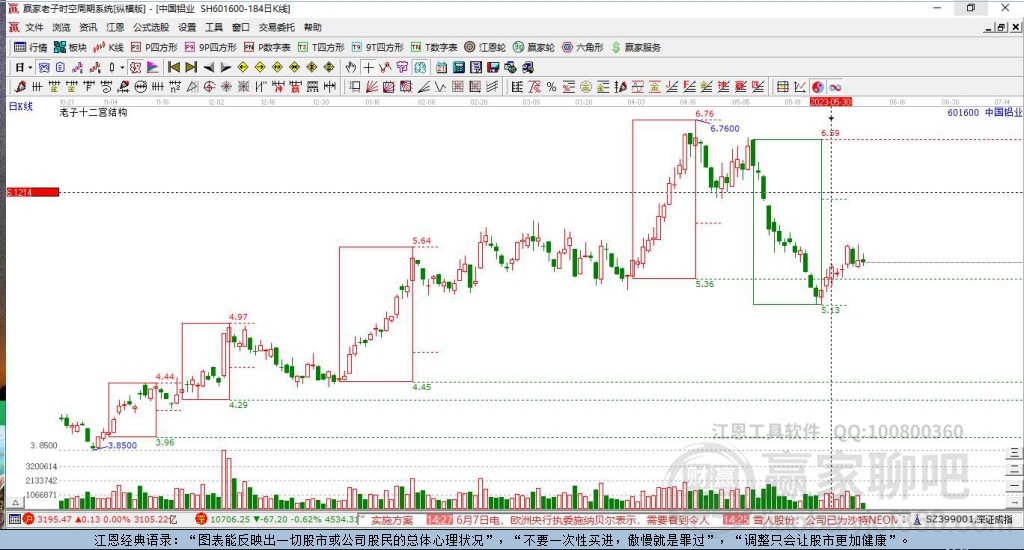Select the percent % tool icon
1024x550 pixels.
(x=551, y=87)
